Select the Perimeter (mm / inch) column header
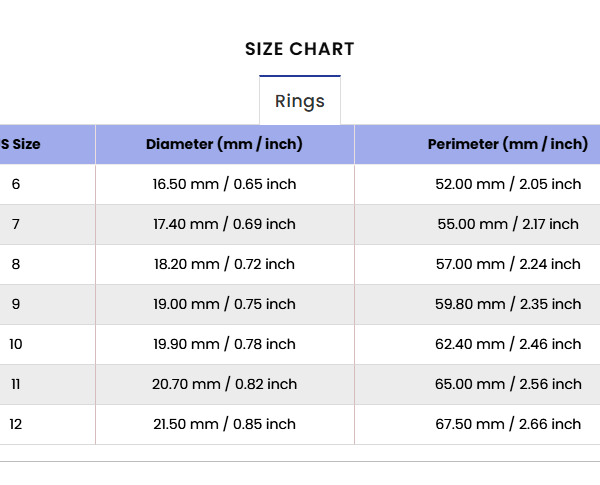 tap(508, 144)
